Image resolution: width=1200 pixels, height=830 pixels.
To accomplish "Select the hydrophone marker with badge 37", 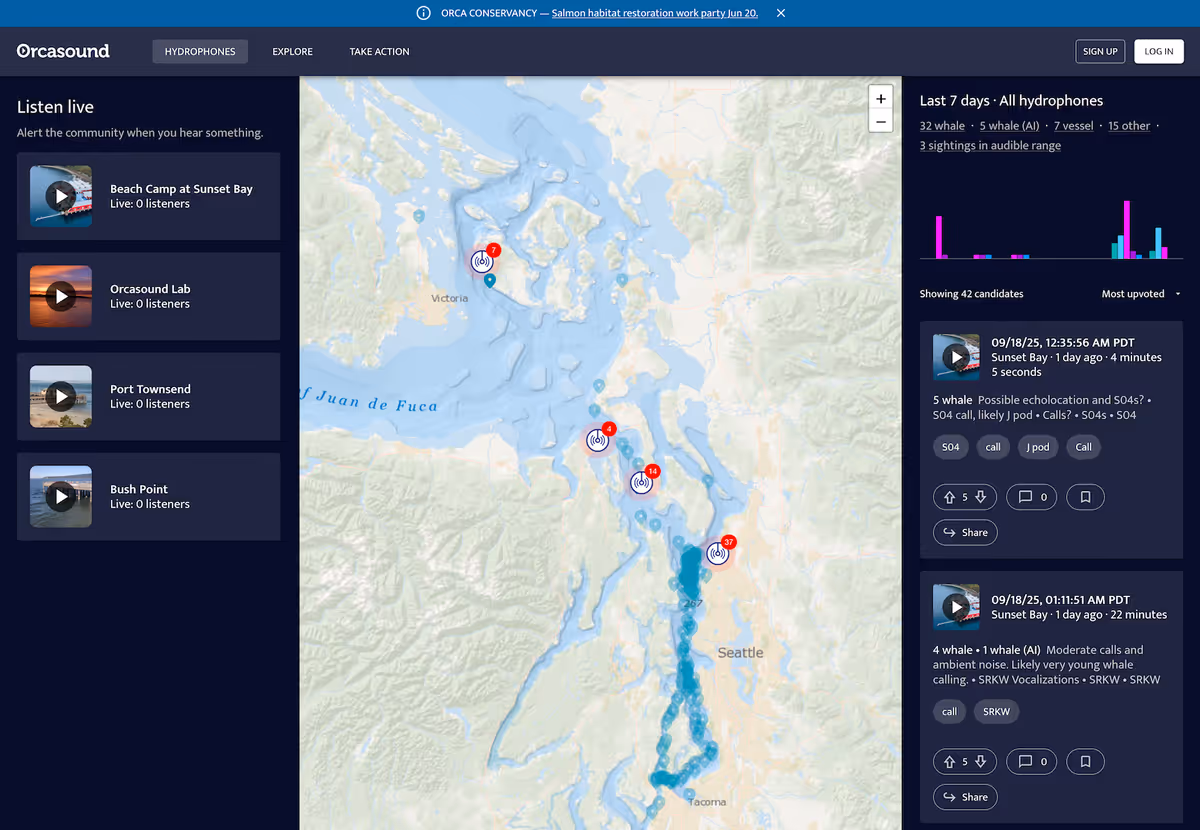I will click(x=717, y=553).
